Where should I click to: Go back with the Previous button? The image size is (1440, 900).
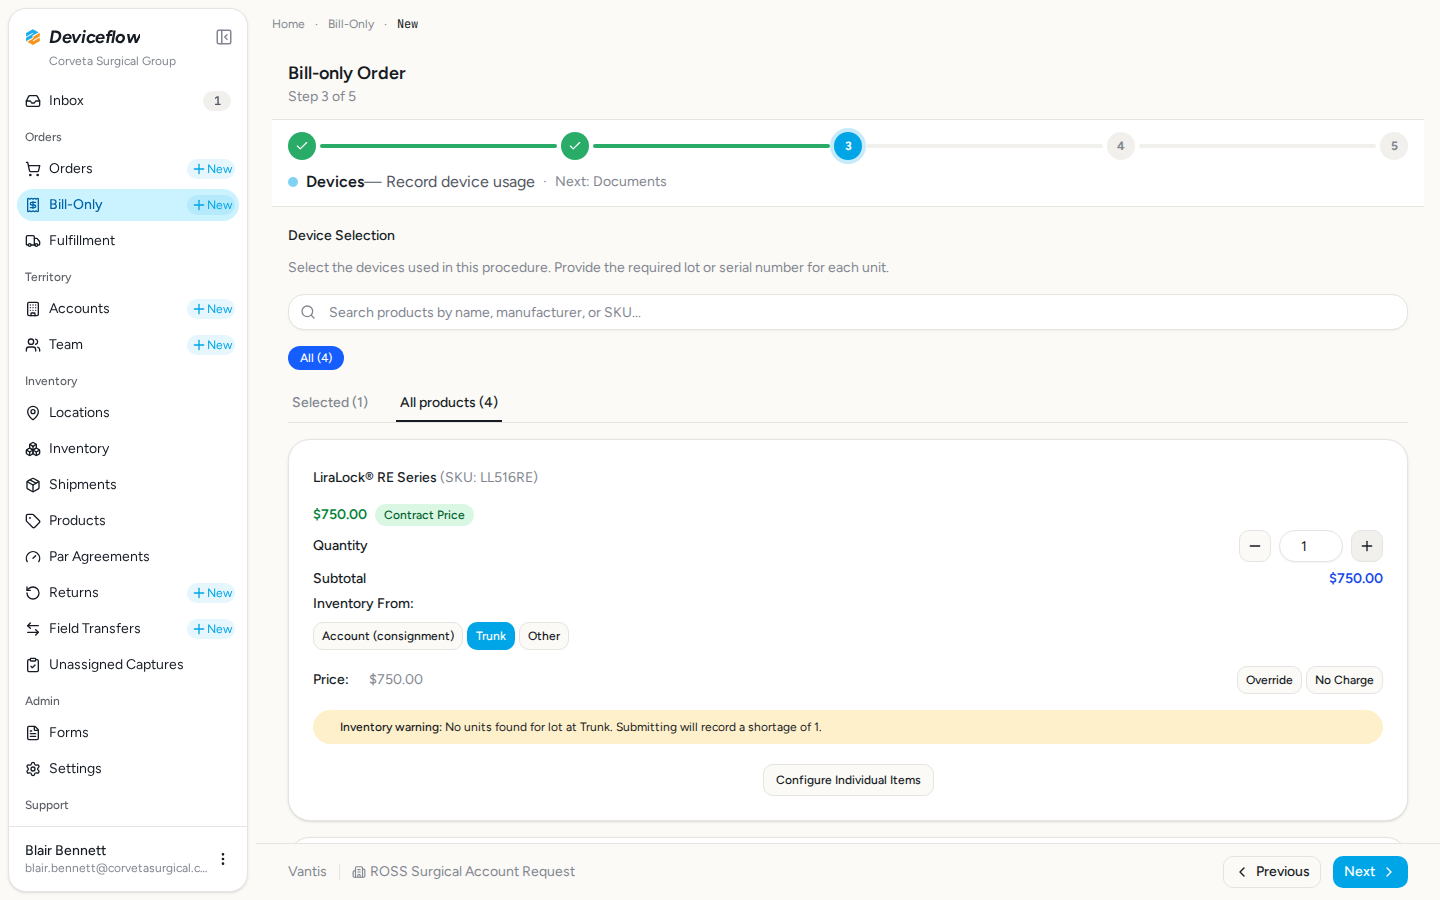pyautogui.click(x=1272, y=872)
